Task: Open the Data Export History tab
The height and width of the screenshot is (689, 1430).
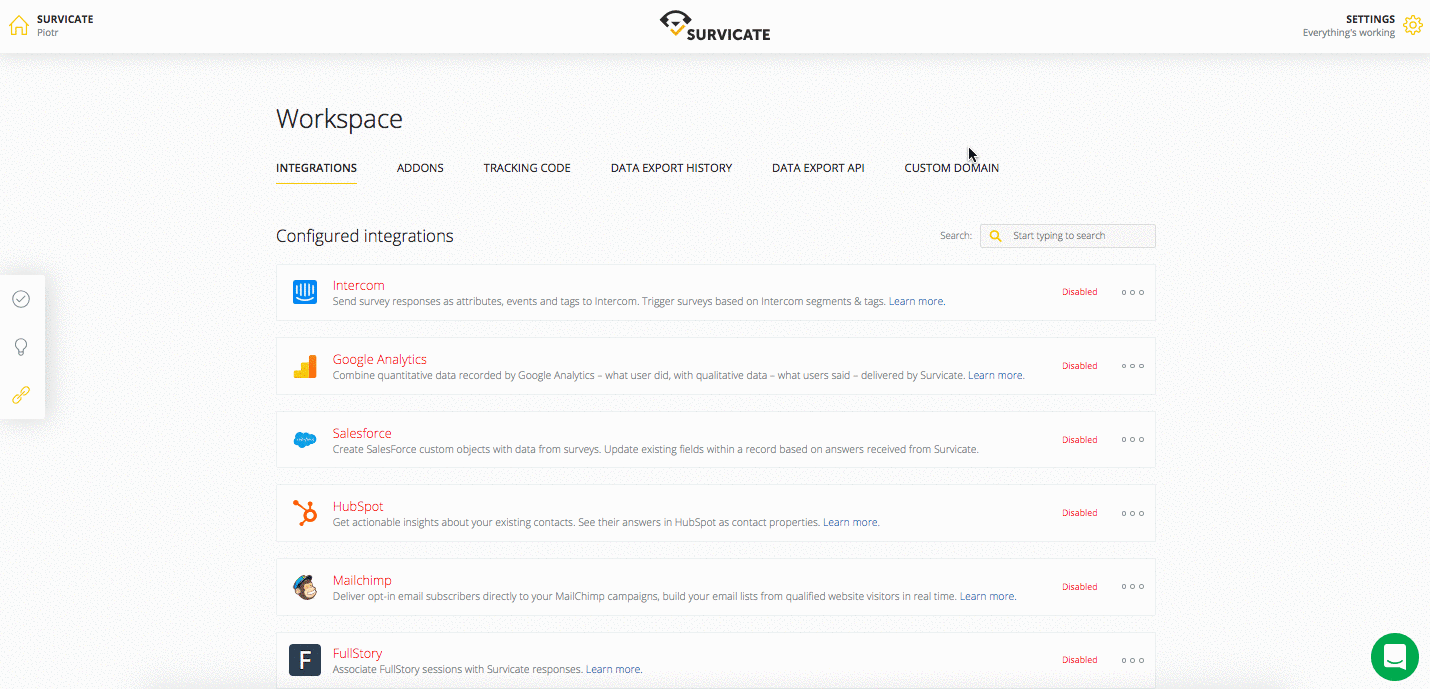Action: (x=671, y=168)
